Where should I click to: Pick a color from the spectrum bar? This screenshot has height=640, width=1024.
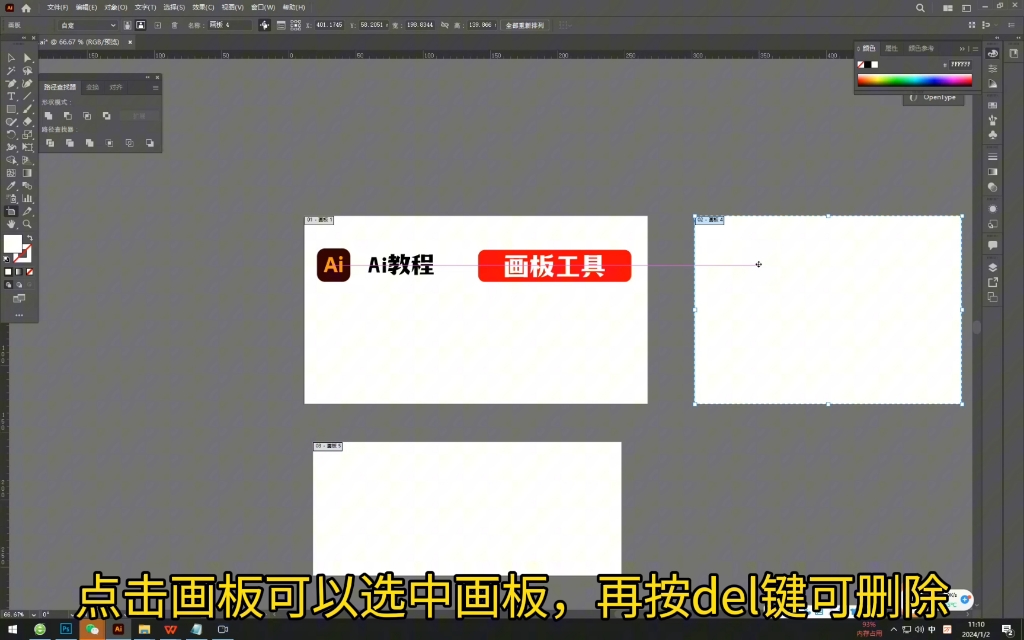point(912,80)
